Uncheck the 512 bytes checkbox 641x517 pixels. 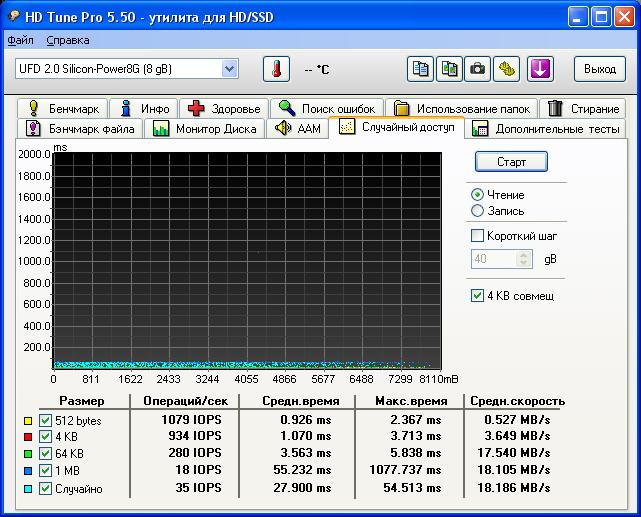click(45, 421)
